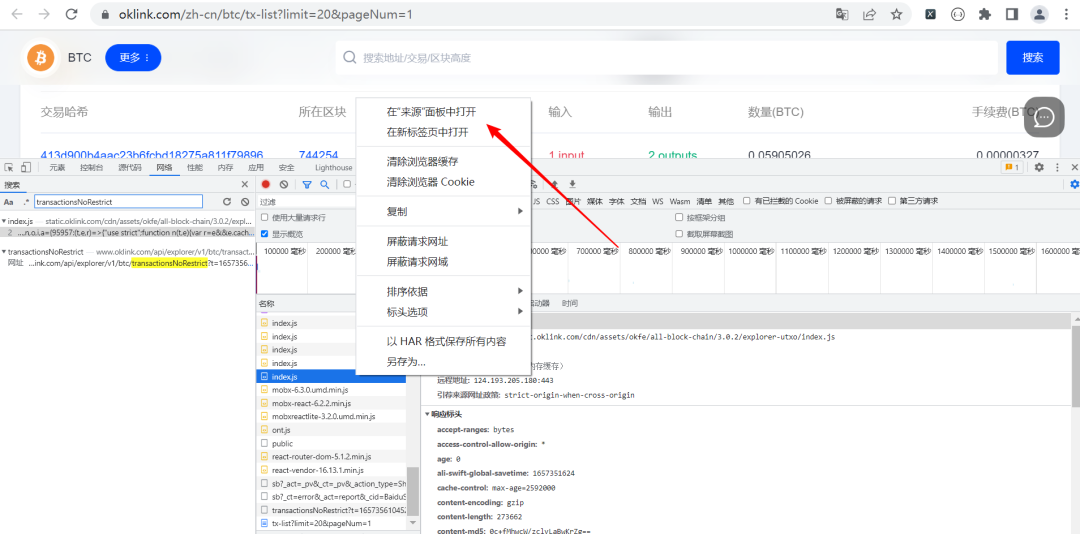Select 在"来源"面板中打开 from the context menu

[x=444, y=112]
